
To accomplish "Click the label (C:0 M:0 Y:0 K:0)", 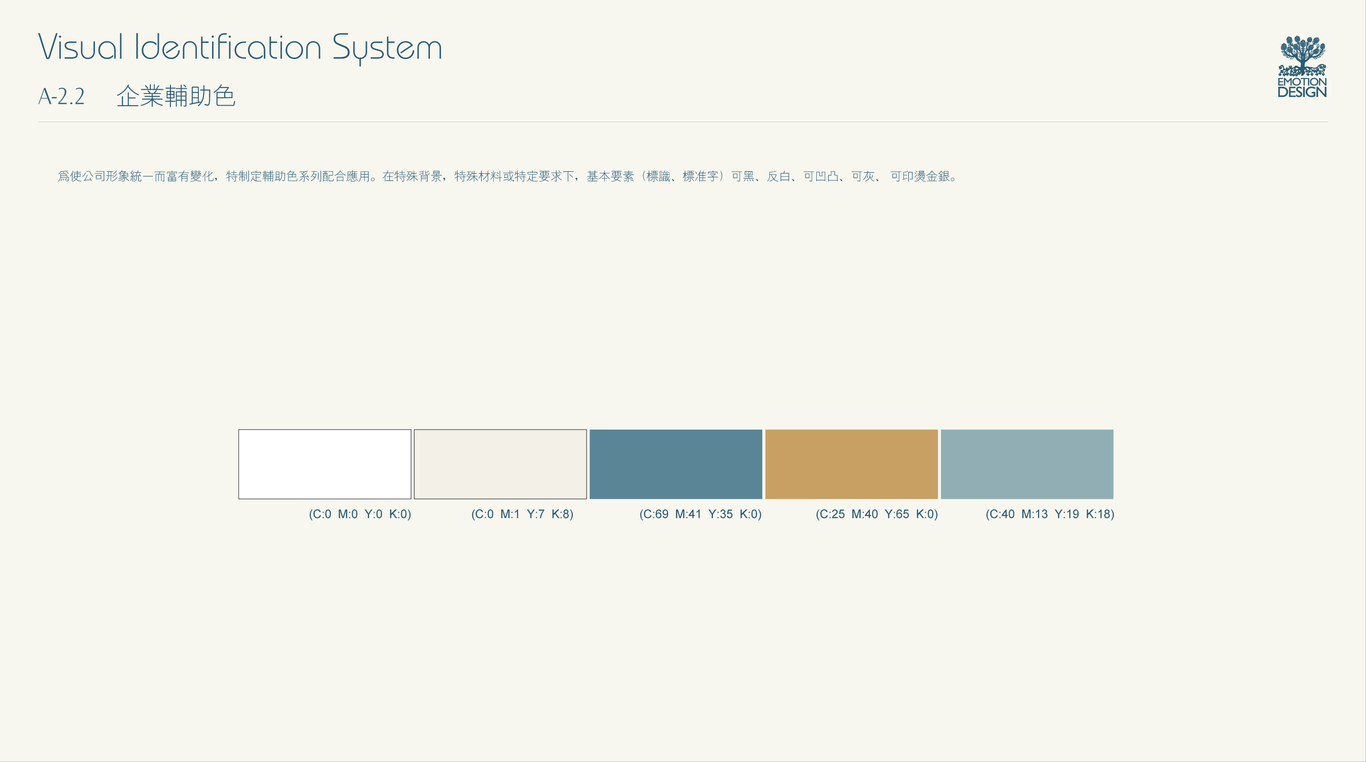I will click(x=360, y=514).
